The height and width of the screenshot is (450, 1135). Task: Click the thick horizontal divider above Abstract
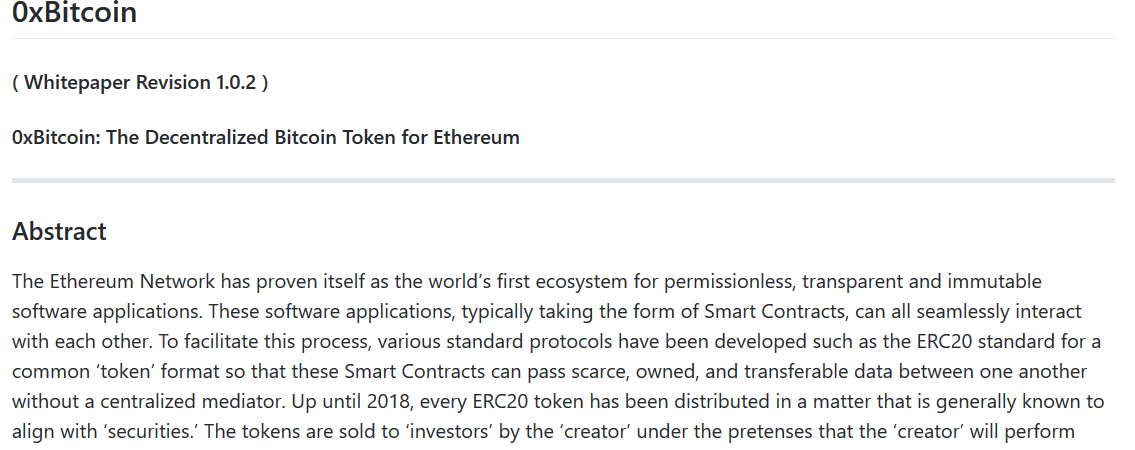563,180
